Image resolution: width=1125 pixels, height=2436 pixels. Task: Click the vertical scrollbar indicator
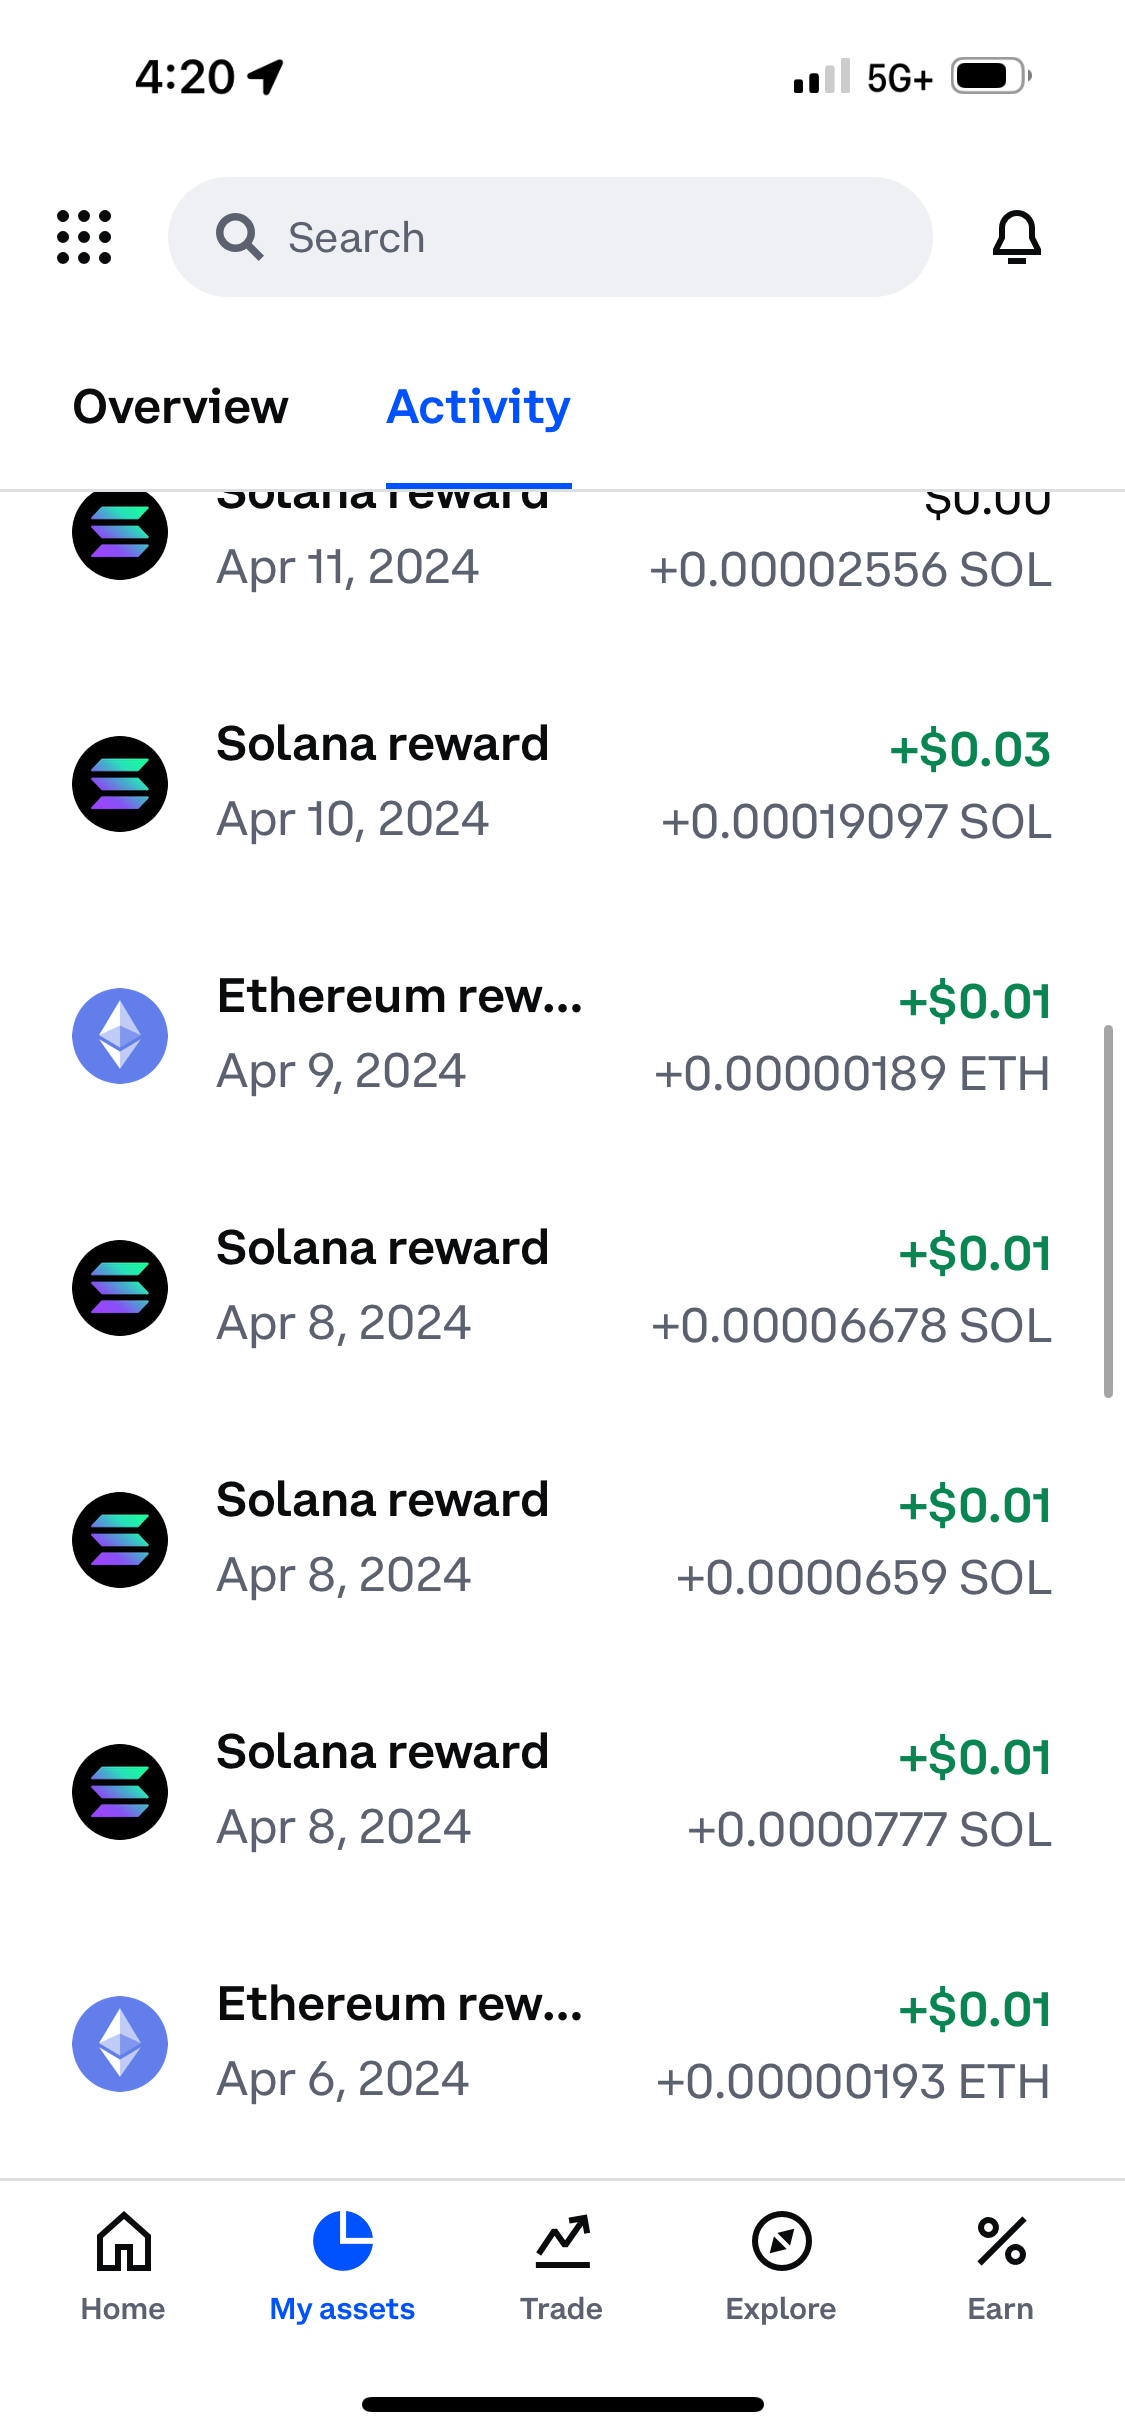[1108, 1211]
